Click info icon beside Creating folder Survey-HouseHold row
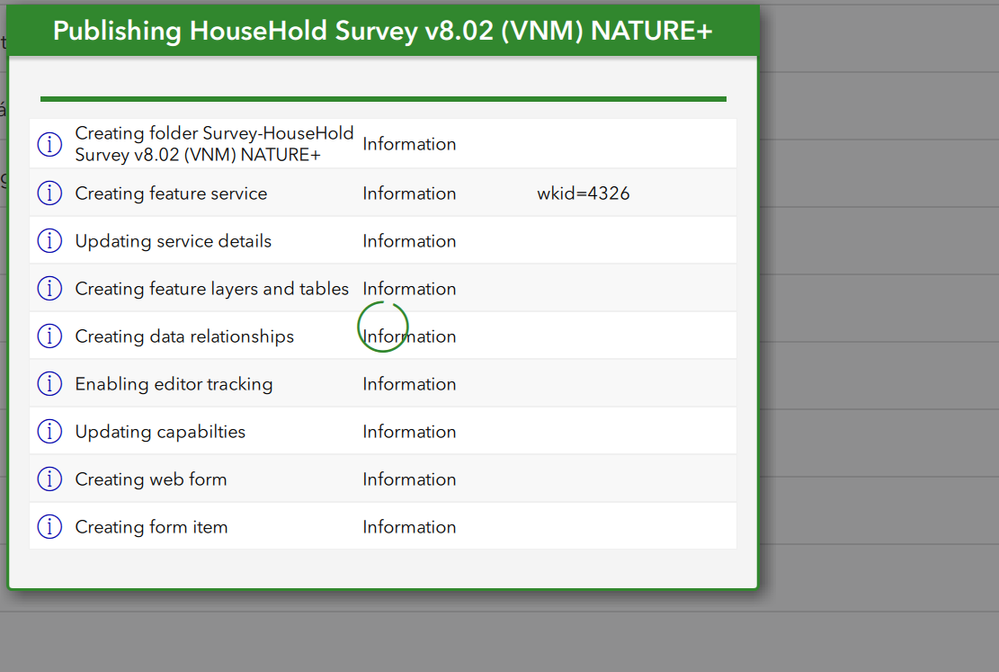 point(50,144)
